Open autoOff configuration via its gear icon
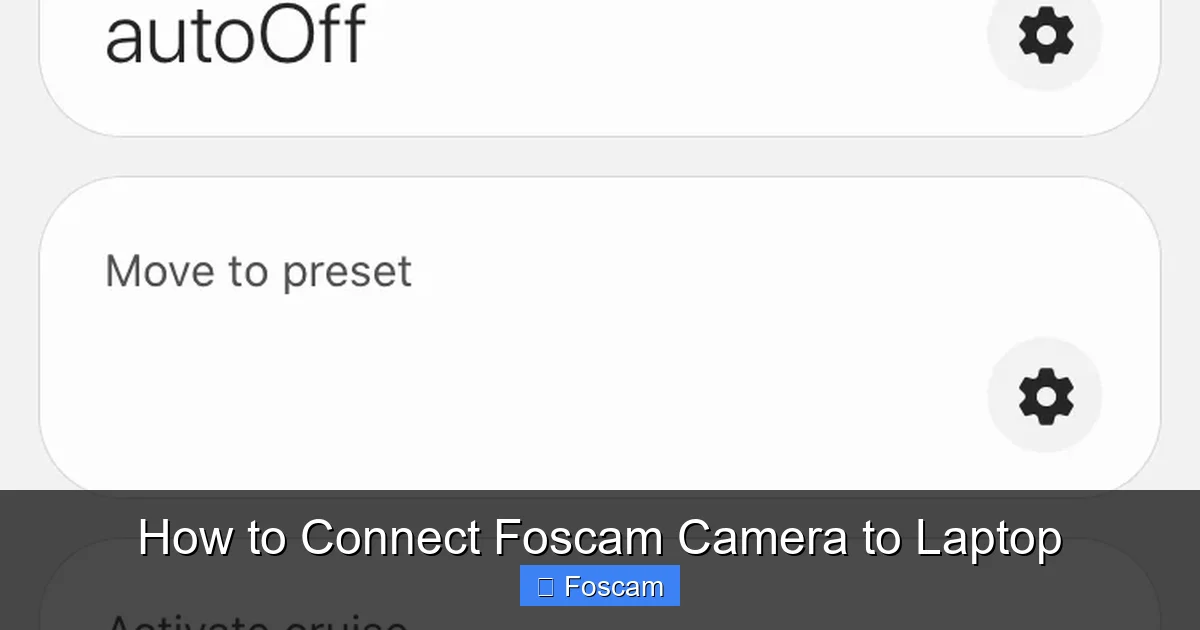 1044,37
